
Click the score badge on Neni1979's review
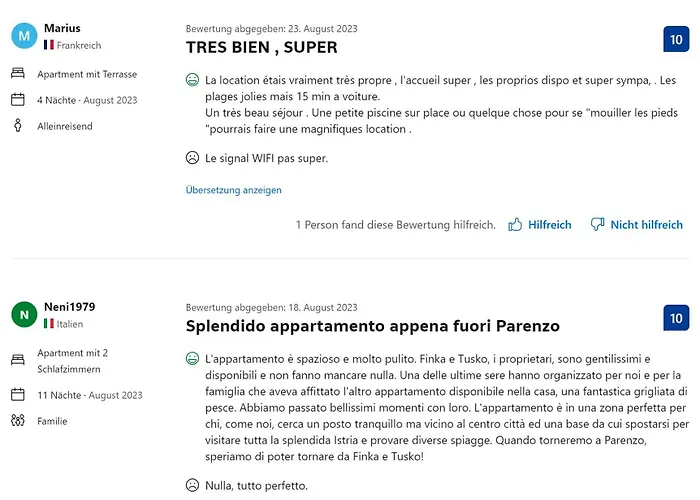676,318
